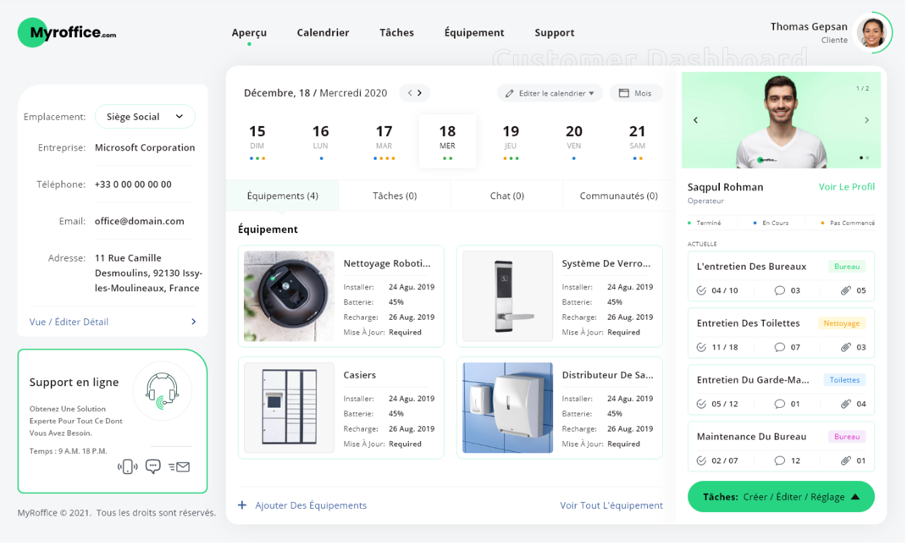This screenshot has width=908, height=546.
Task: Click Vue / Éditer Détail link
Action: [x=69, y=323]
